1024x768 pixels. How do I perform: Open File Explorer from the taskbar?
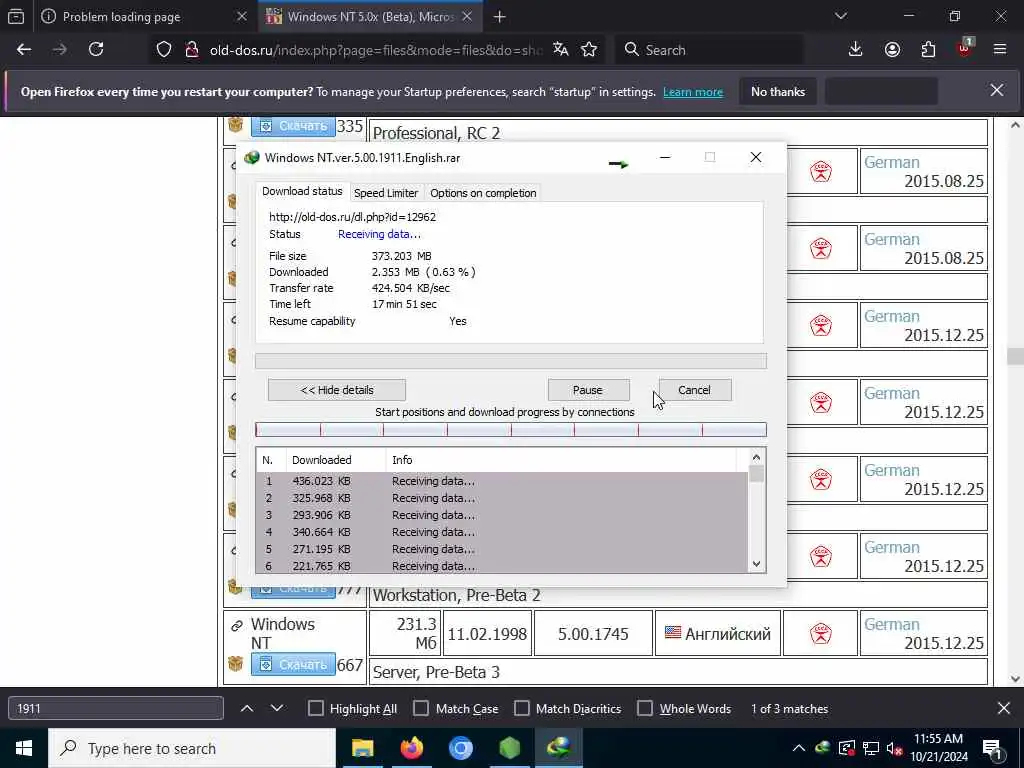click(362, 748)
